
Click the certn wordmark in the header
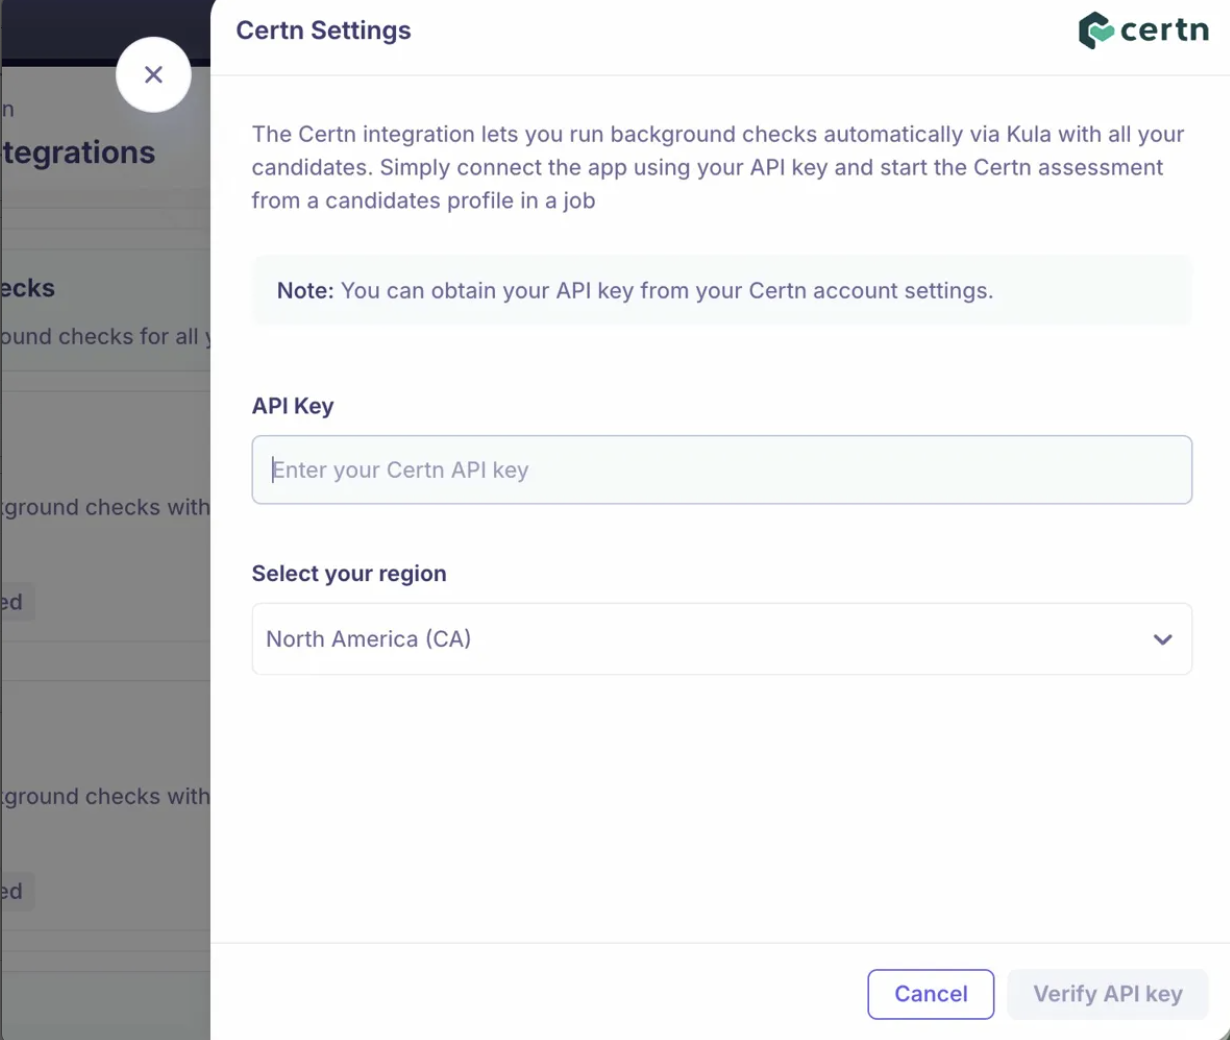point(1164,30)
